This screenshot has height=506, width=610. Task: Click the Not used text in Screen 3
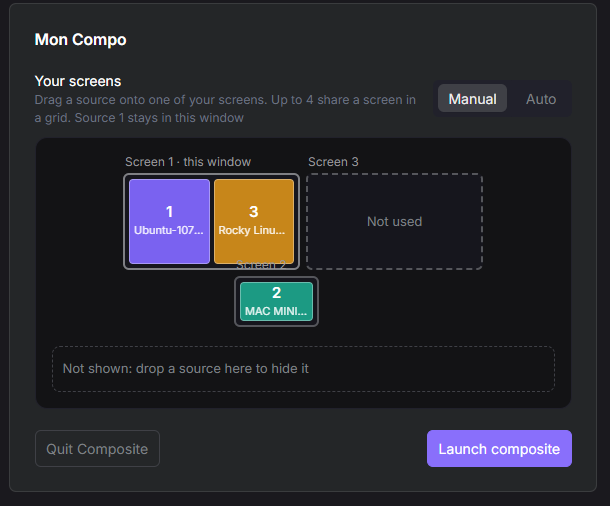coord(394,221)
